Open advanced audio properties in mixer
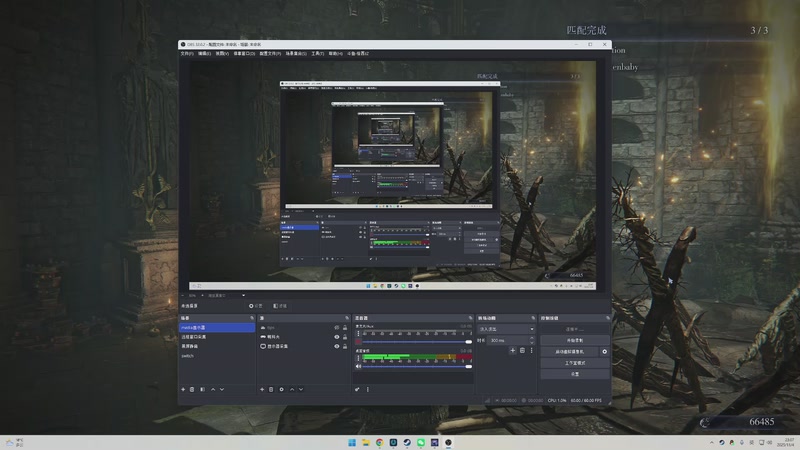Viewport: 800px width, 450px height. tap(357, 389)
